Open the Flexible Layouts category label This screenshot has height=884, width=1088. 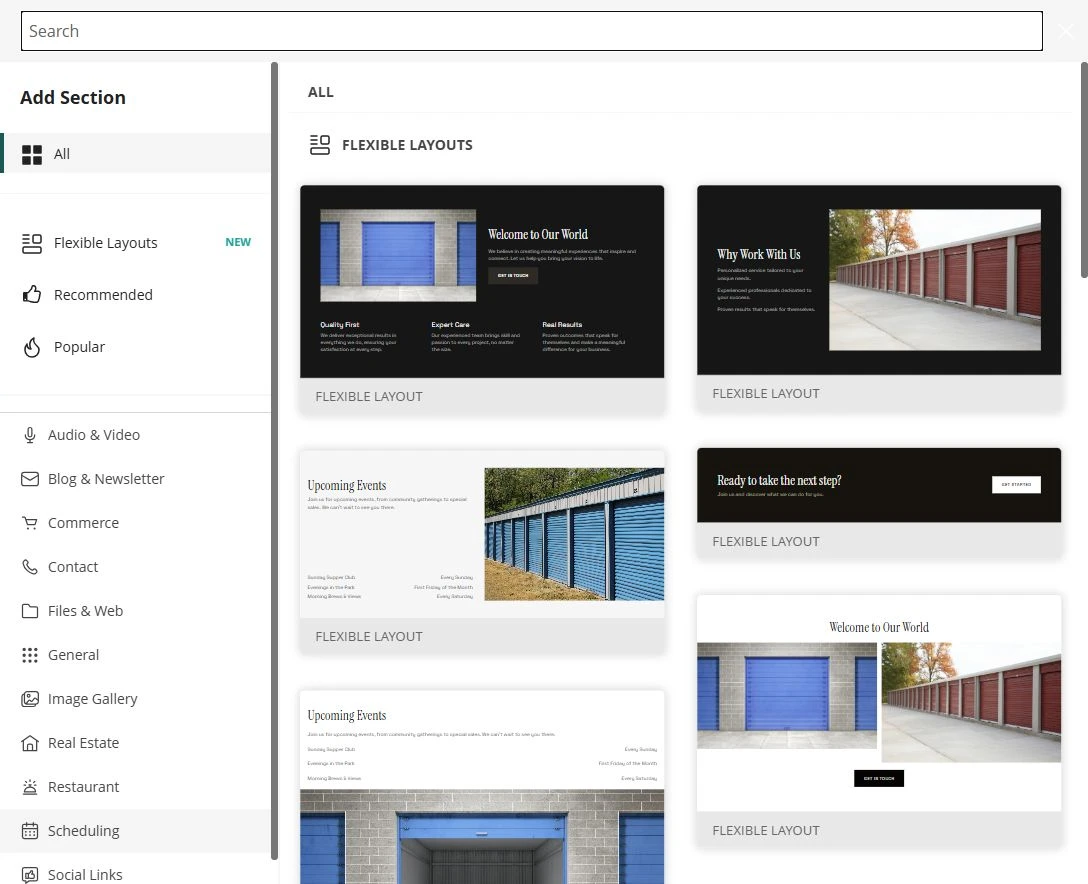tap(105, 243)
